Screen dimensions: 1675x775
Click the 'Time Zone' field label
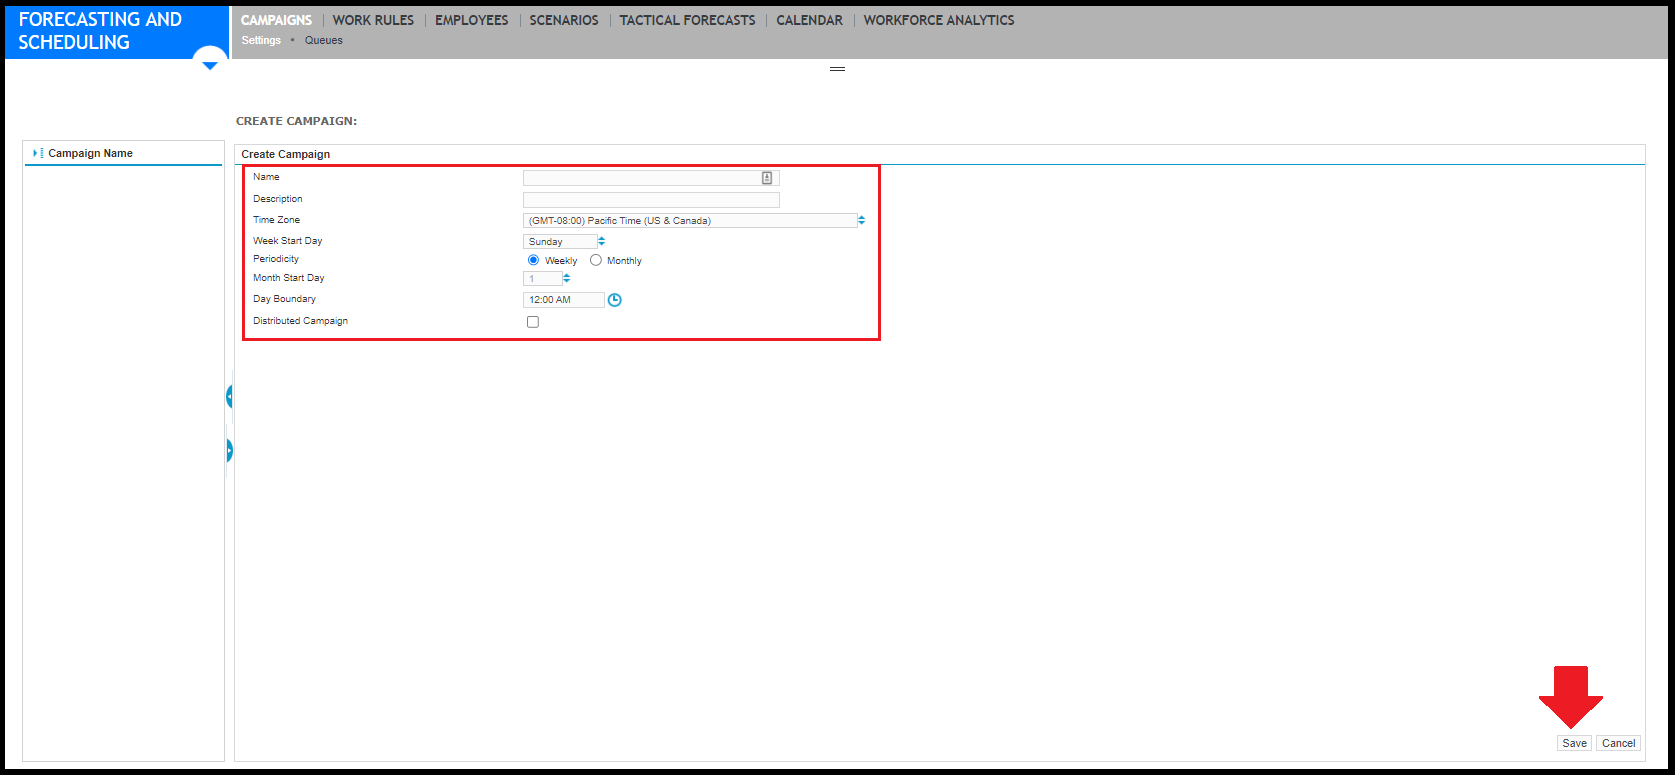coord(276,220)
